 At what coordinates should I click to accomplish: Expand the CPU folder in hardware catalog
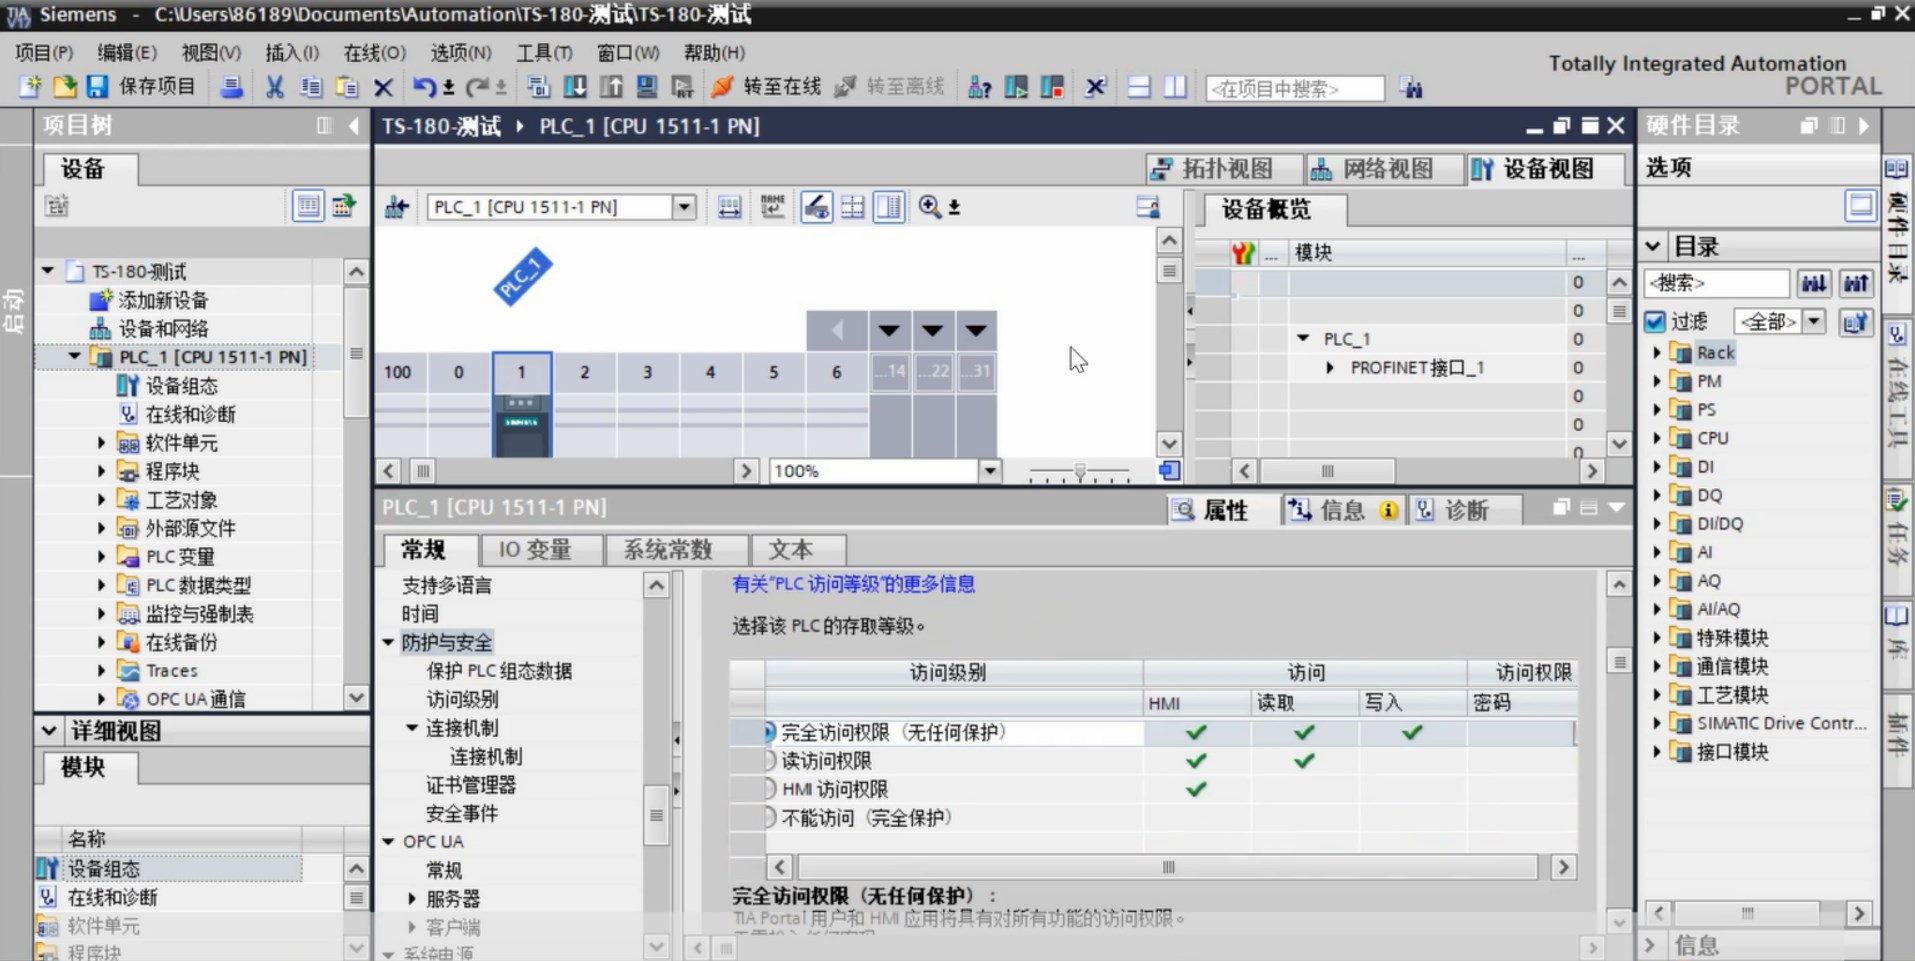1656,438
